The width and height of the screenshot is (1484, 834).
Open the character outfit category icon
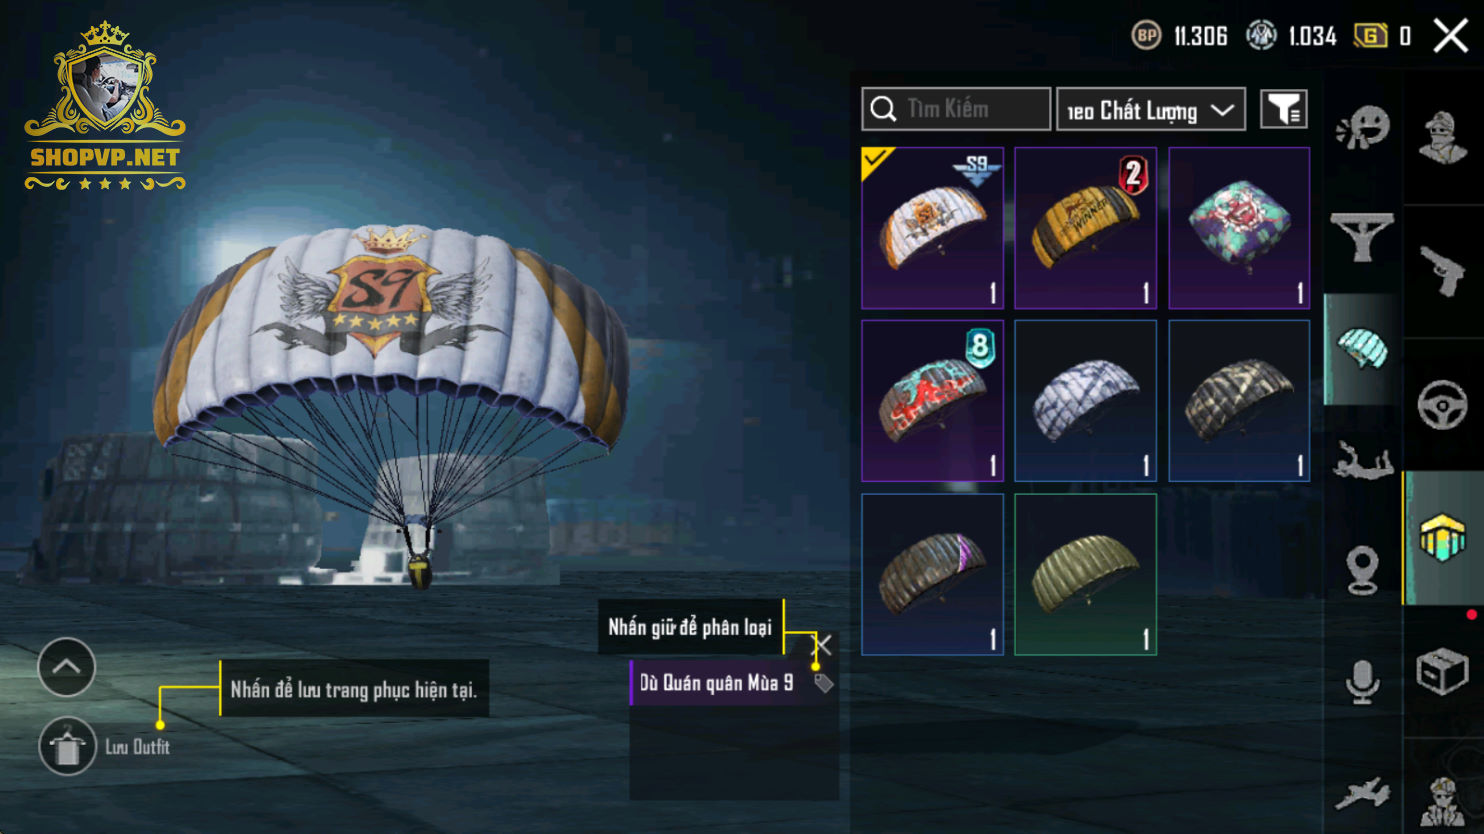1442,137
